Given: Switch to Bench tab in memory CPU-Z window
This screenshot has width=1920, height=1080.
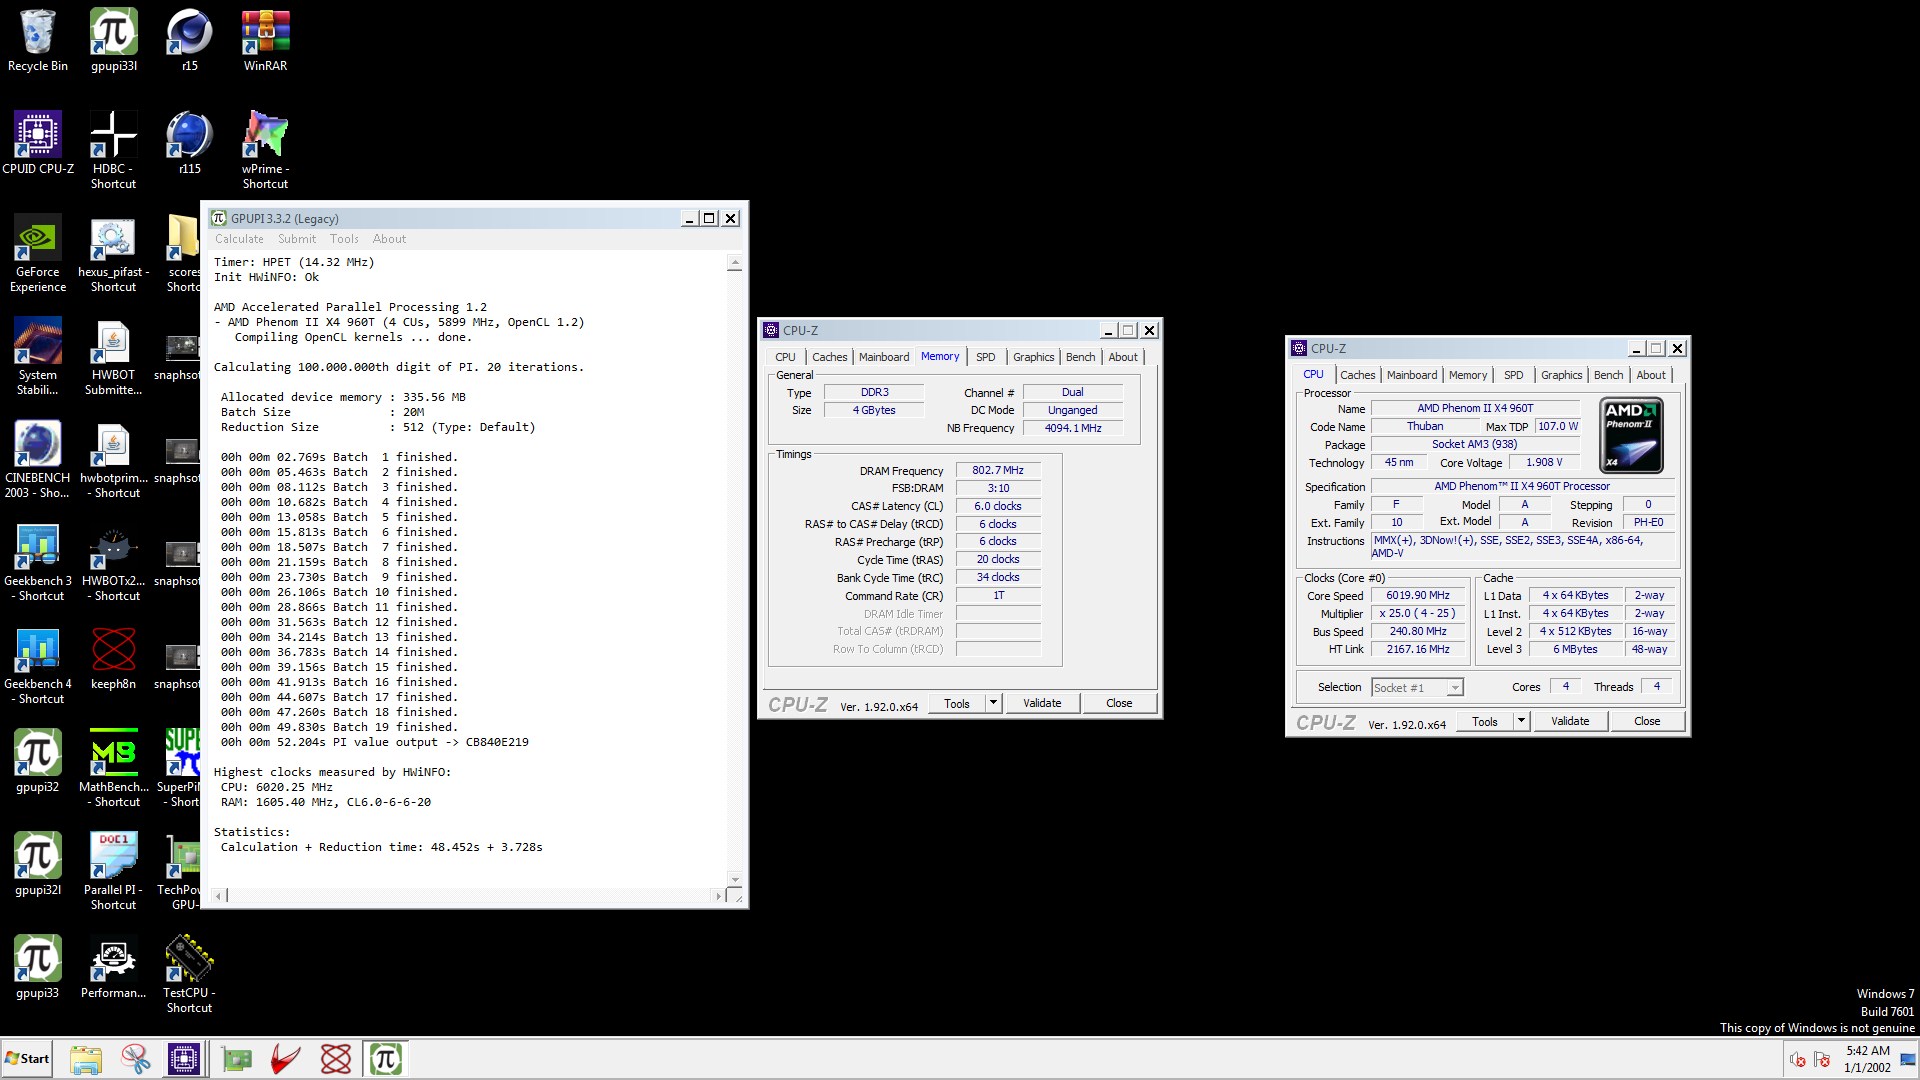Looking at the screenshot, I should click(x=1080, y=357).
